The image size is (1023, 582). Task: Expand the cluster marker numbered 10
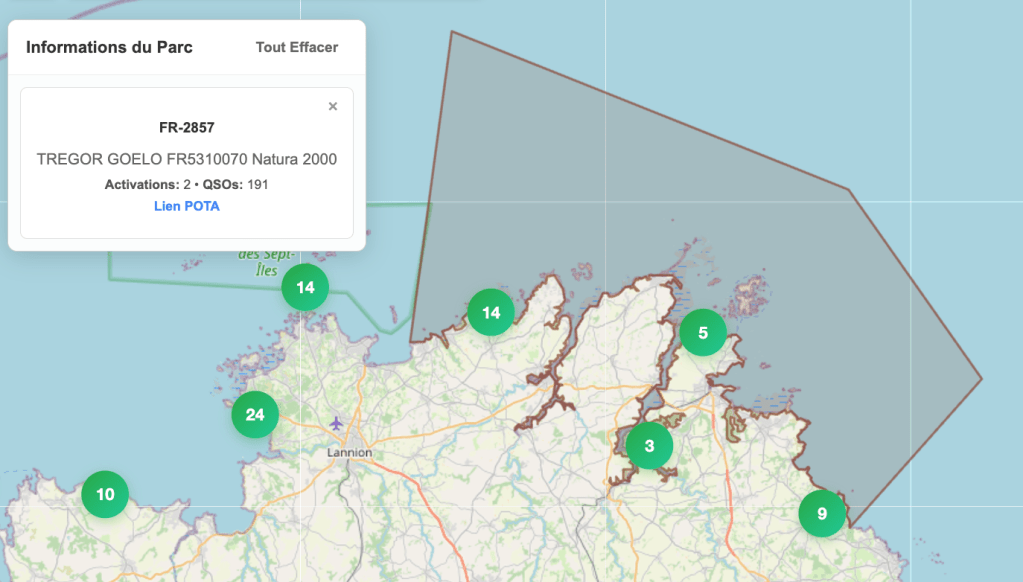[x=105, y=494]
